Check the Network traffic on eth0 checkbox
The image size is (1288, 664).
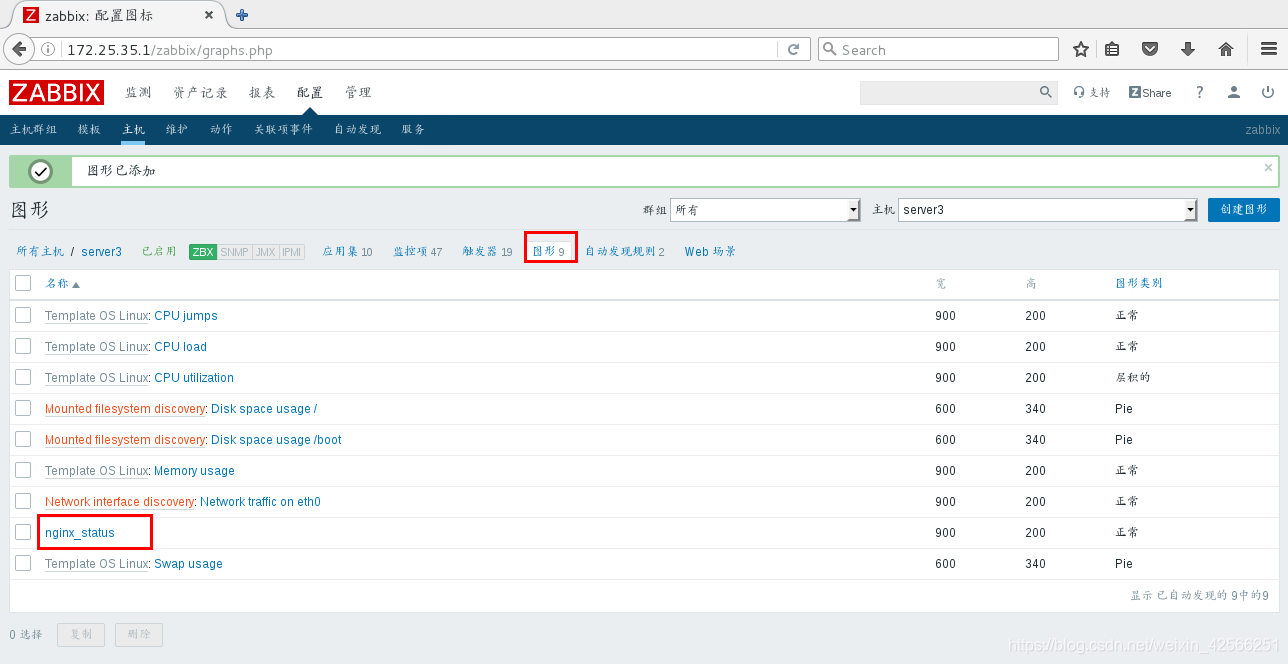(23, 501)
